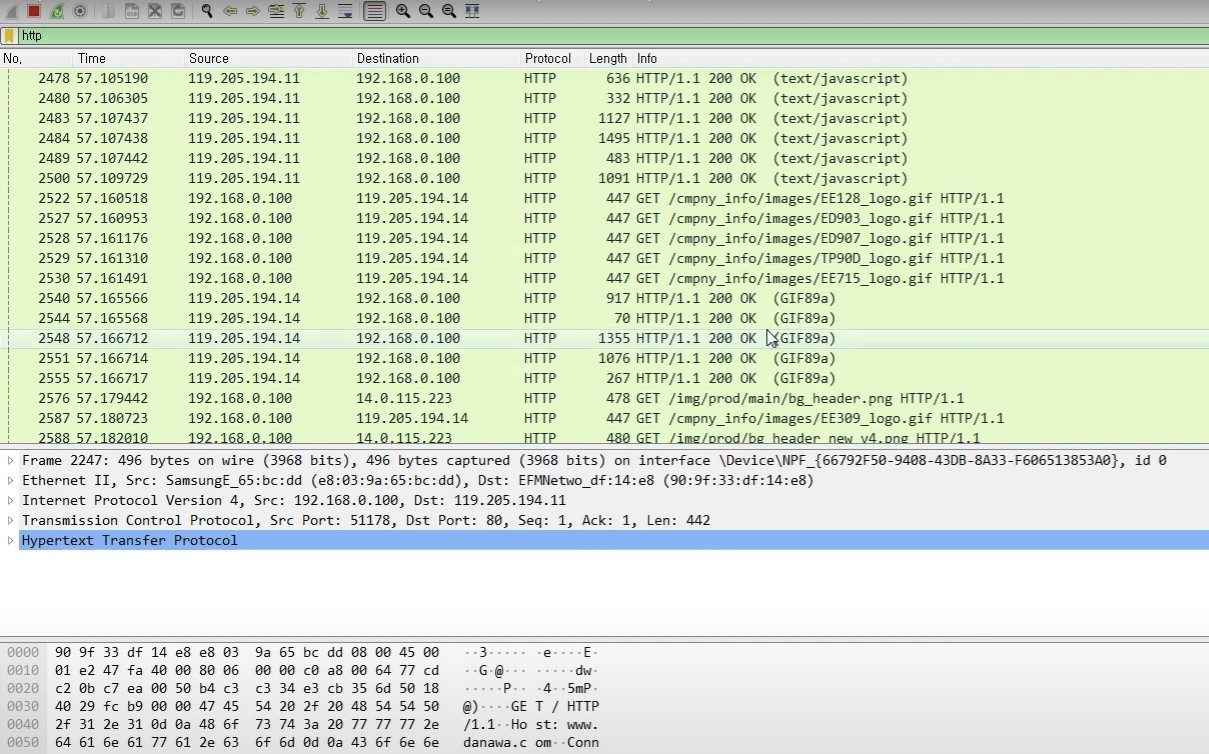Find a packet with magnifier icon

coord(207,11)
